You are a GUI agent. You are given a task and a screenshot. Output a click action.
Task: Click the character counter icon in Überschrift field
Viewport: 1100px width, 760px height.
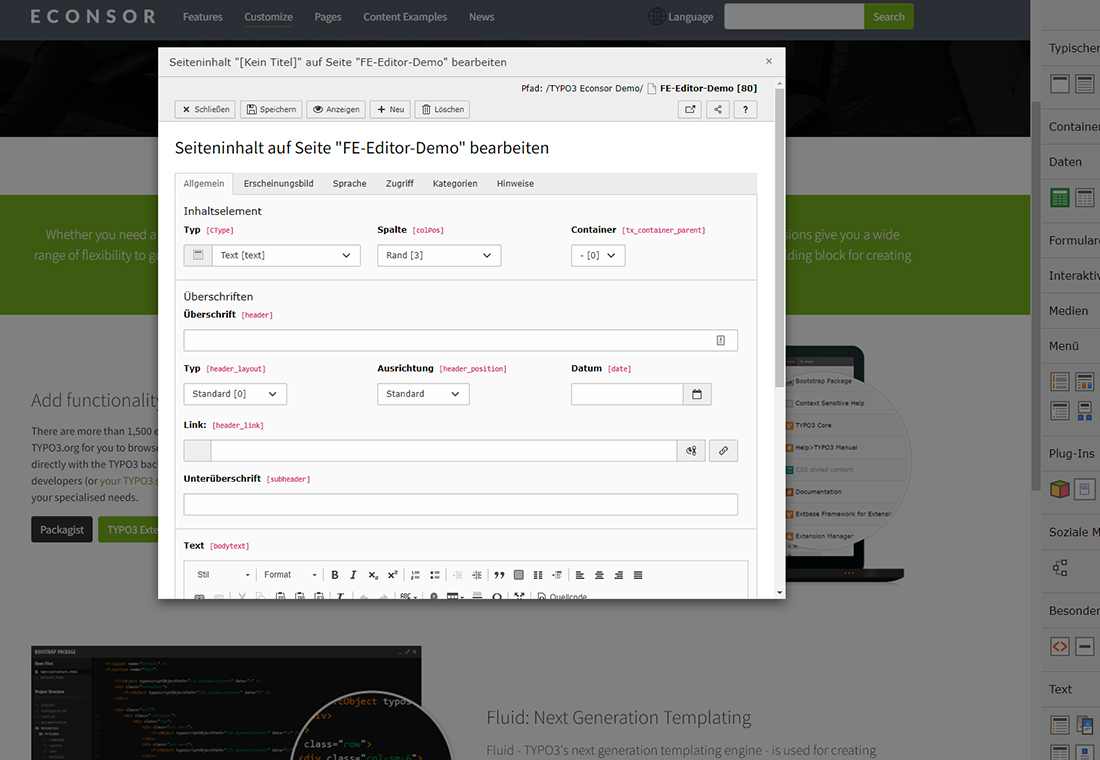click(720, 340)
